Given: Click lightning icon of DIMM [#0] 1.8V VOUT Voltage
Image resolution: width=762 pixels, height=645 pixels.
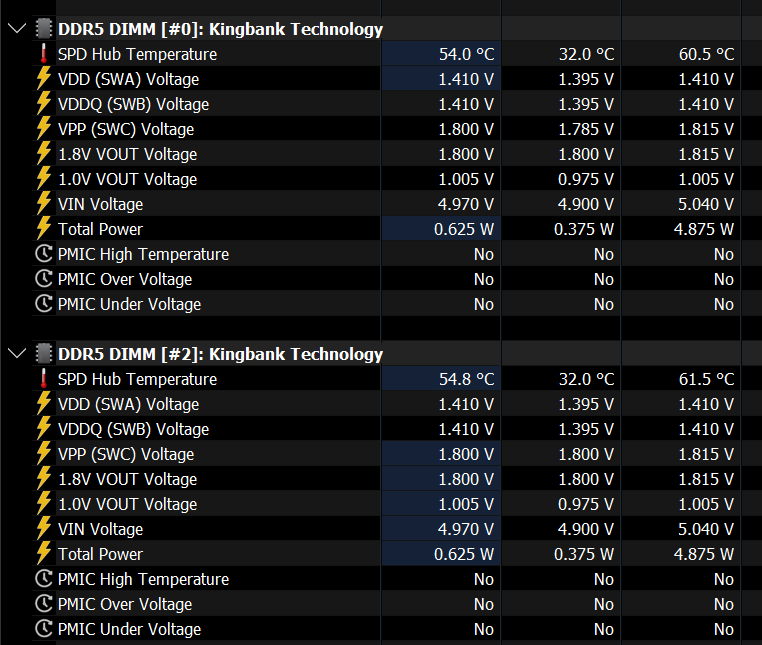Looking at the screenshot, I should point(44,154).
